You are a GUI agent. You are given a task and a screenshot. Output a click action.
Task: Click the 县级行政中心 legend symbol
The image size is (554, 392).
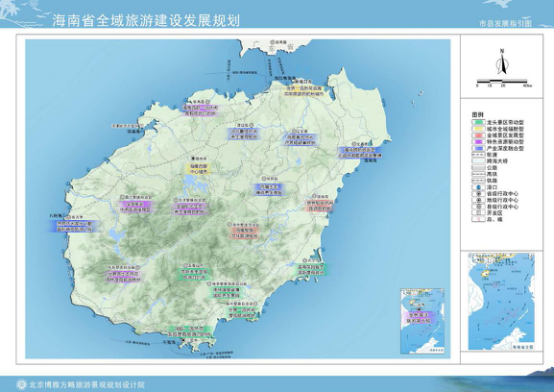pos(478,206)
